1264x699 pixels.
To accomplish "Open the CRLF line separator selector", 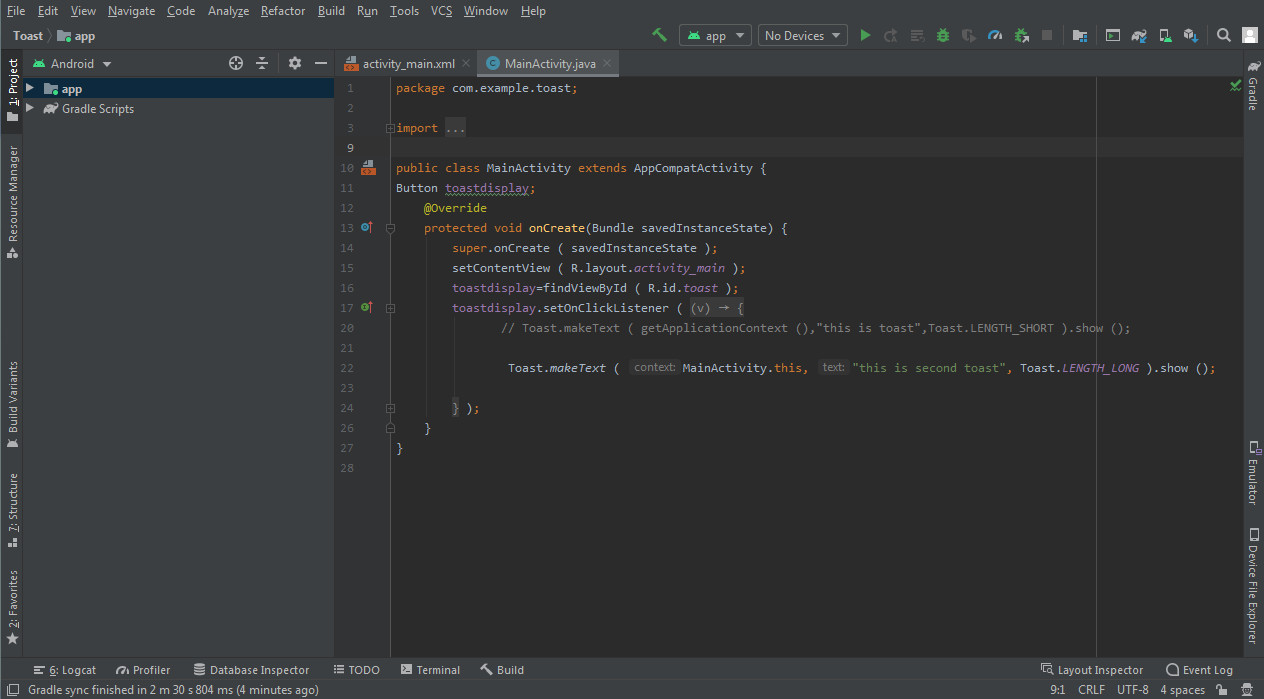I will (1091, 690).
